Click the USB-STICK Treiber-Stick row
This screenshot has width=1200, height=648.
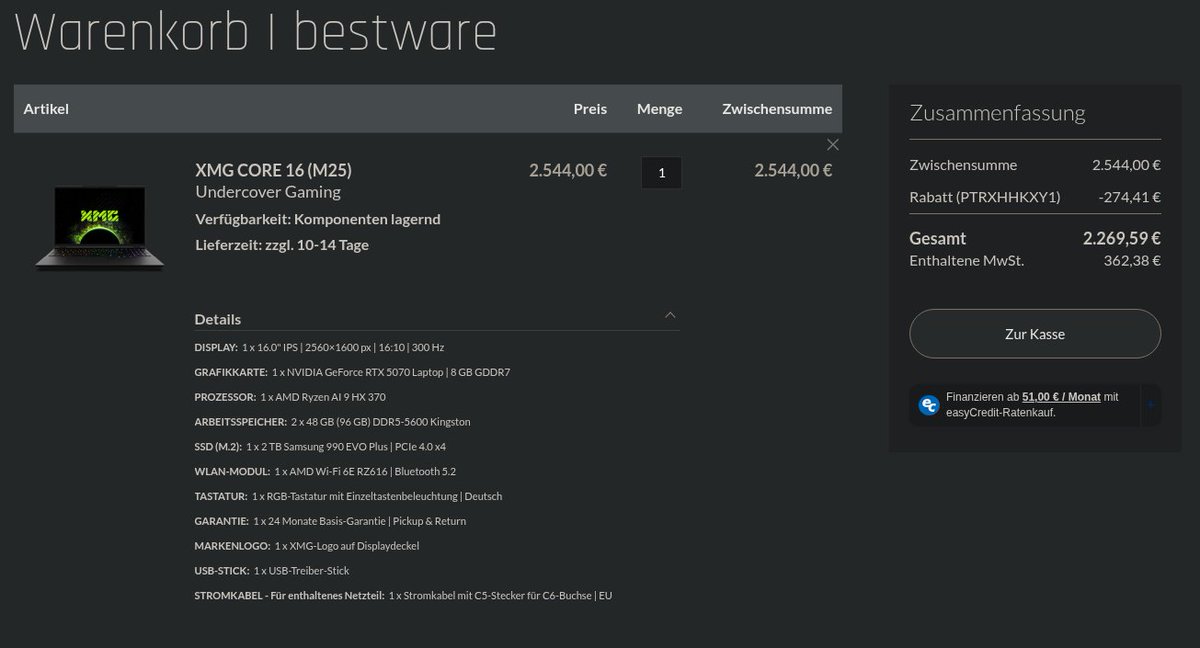point(272,570)
